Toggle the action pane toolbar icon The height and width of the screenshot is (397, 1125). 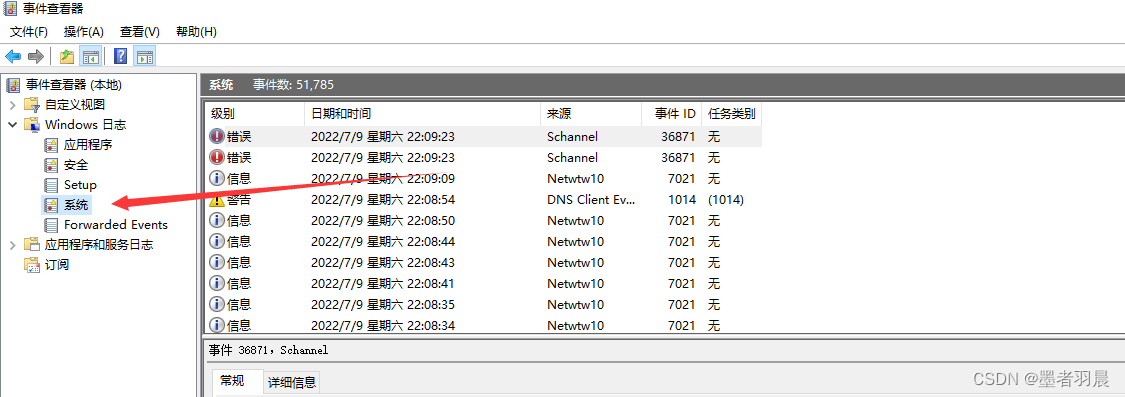144,56
